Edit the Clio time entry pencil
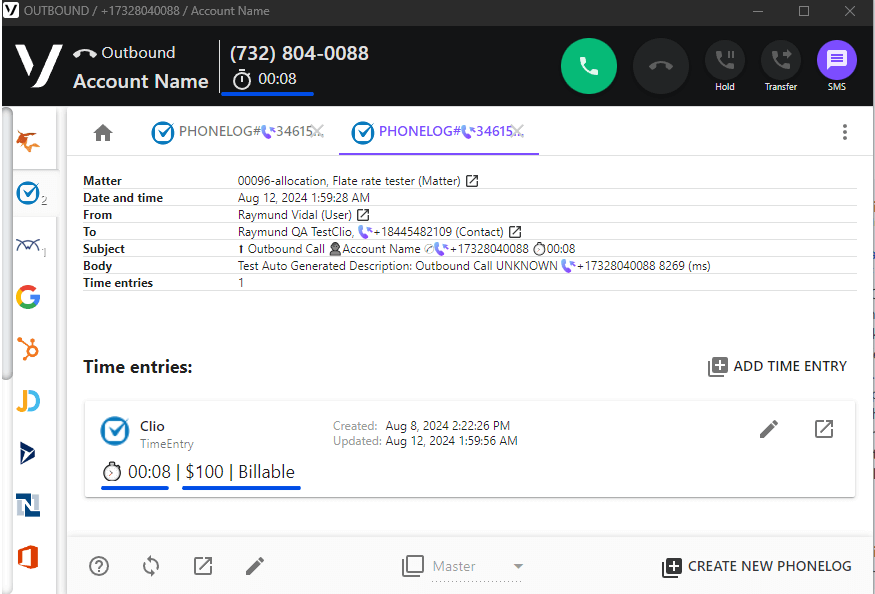This screenshot has width=875, height=594. click(768, 429)
